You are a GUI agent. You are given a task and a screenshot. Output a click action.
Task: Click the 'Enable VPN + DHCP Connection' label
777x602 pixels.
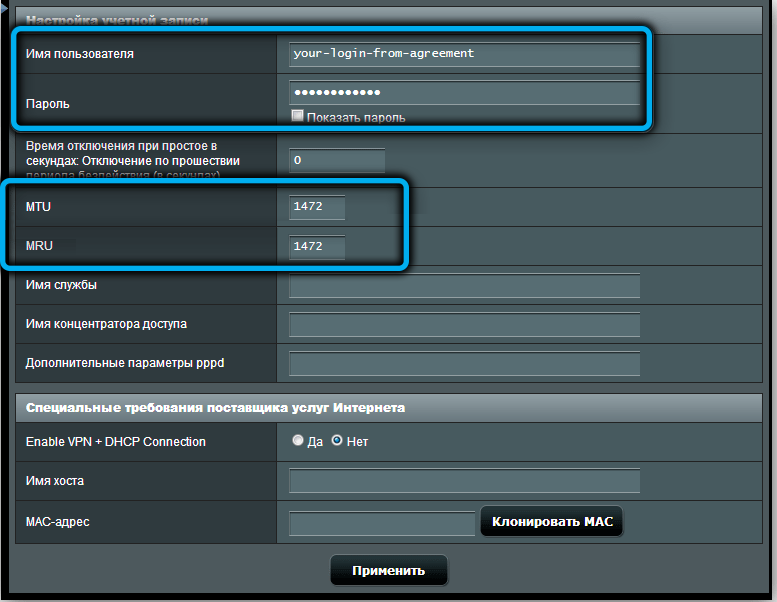tap(115, 441)
